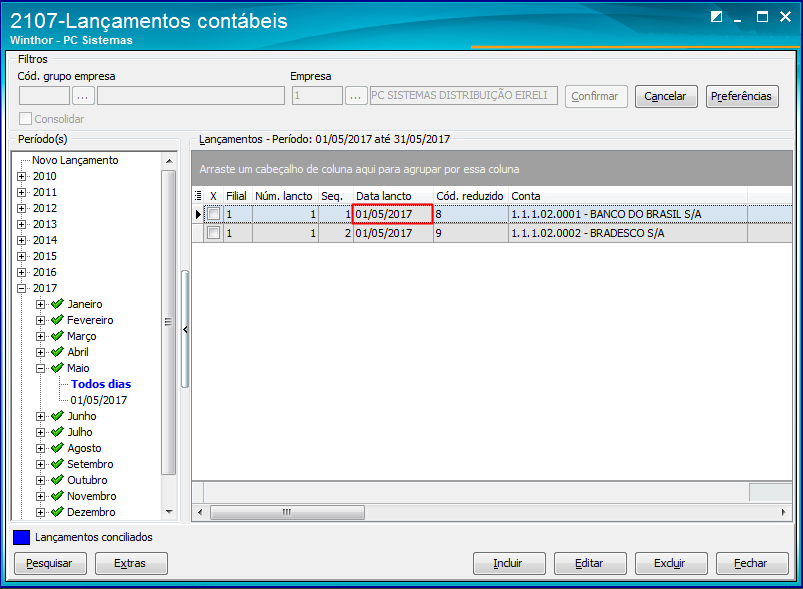Click the Excluir button
Image resolution: width=803 pixels, height=589 pixels.
pyautogui.click(x=671, y=563)
